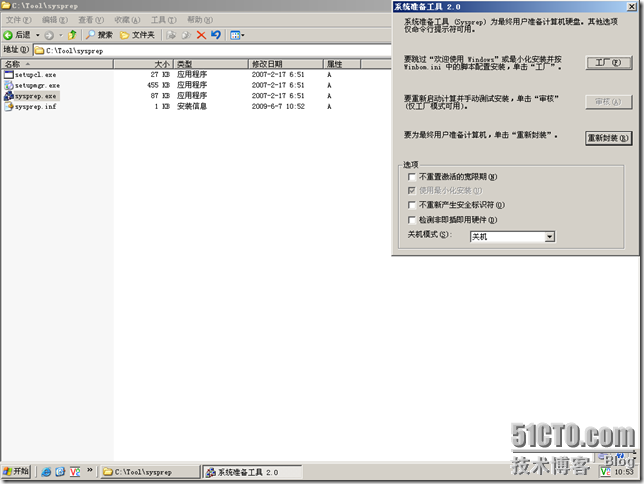Screen dimensions: 644x484
Task: Click the 2009-6-7 10:52 date cell
Action: (x=278, y=106)
